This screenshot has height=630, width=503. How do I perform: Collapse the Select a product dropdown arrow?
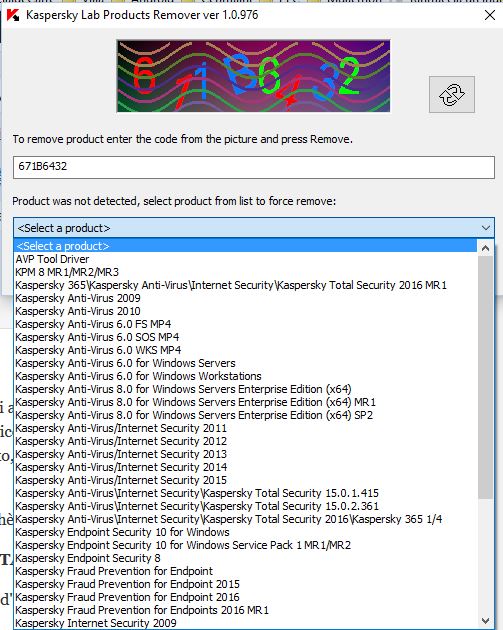[x=485, y=228]
